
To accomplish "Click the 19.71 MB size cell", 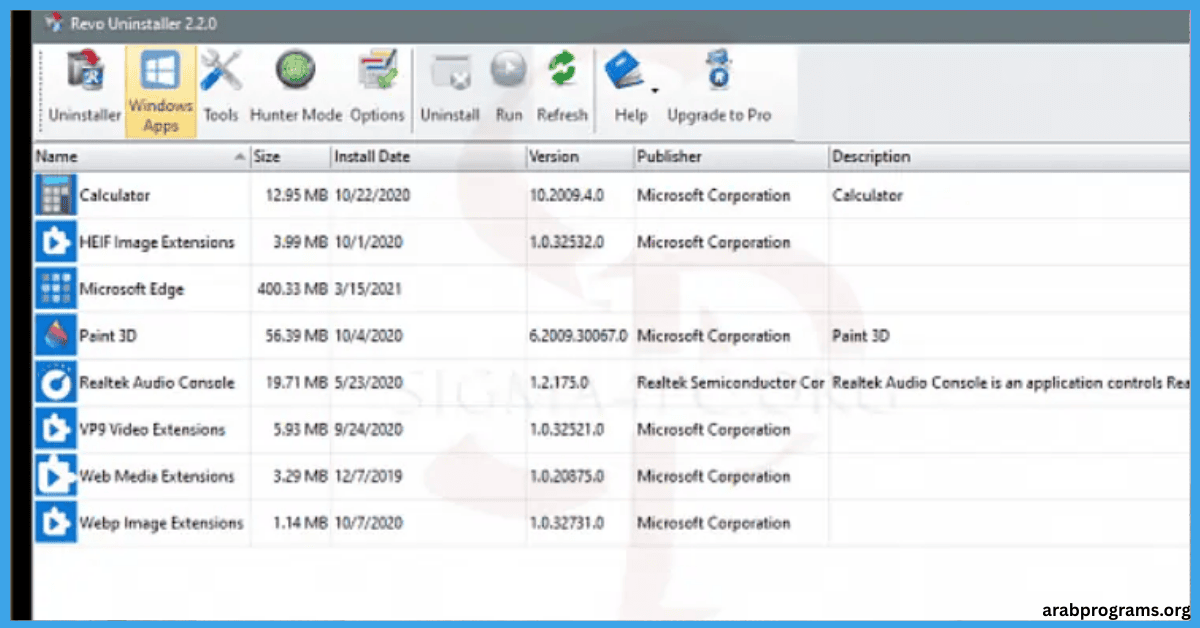I will tap(297, 383).
